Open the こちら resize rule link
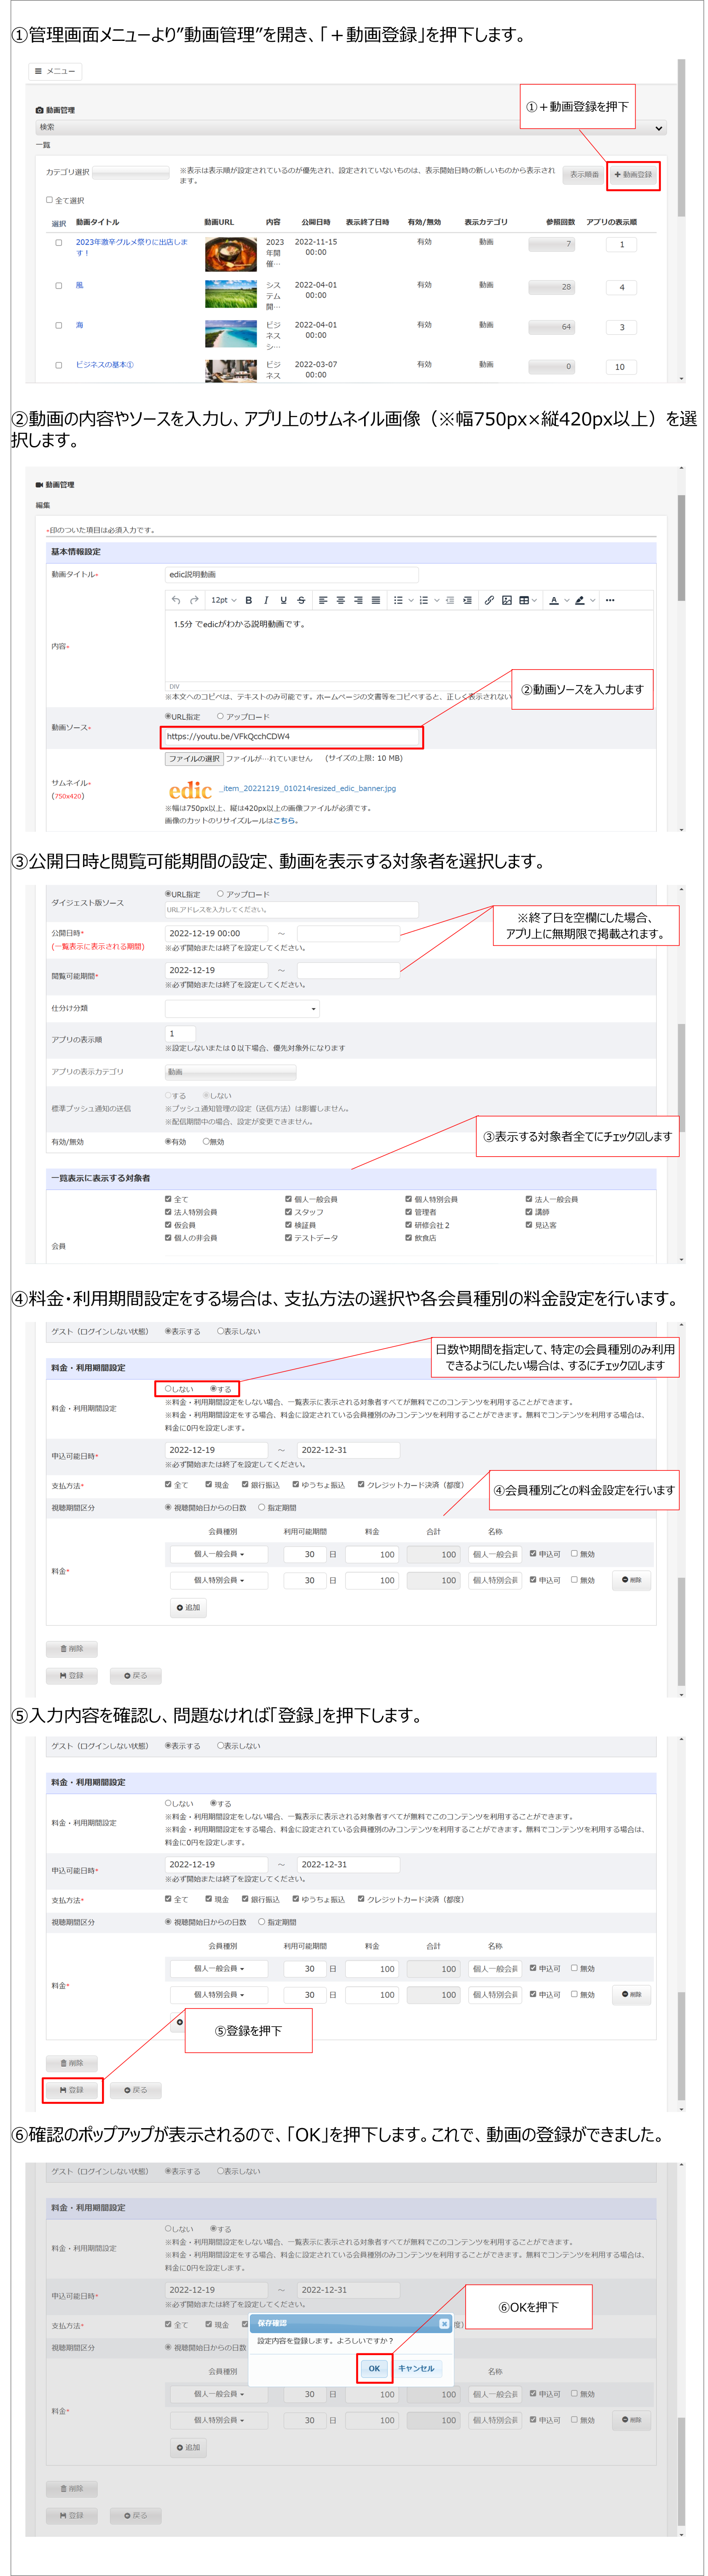 click(285, 820)
